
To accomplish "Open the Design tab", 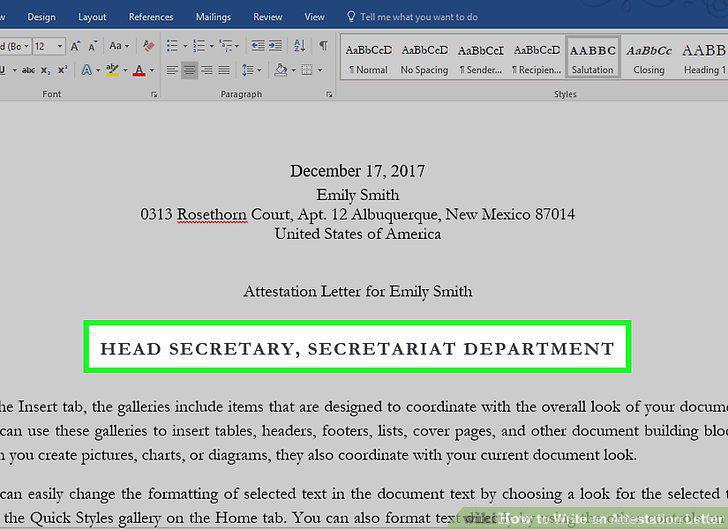I will (x=41, y=17).
